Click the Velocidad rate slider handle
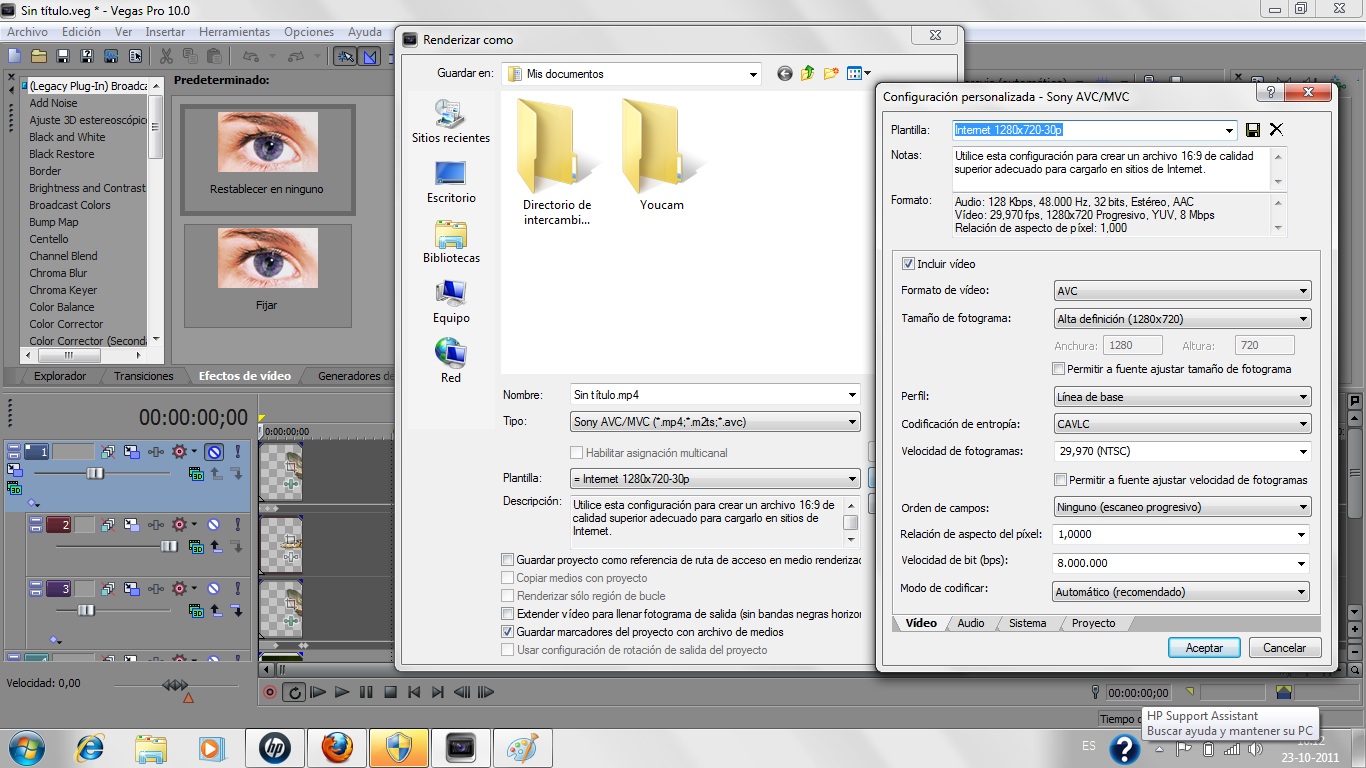 175,685
